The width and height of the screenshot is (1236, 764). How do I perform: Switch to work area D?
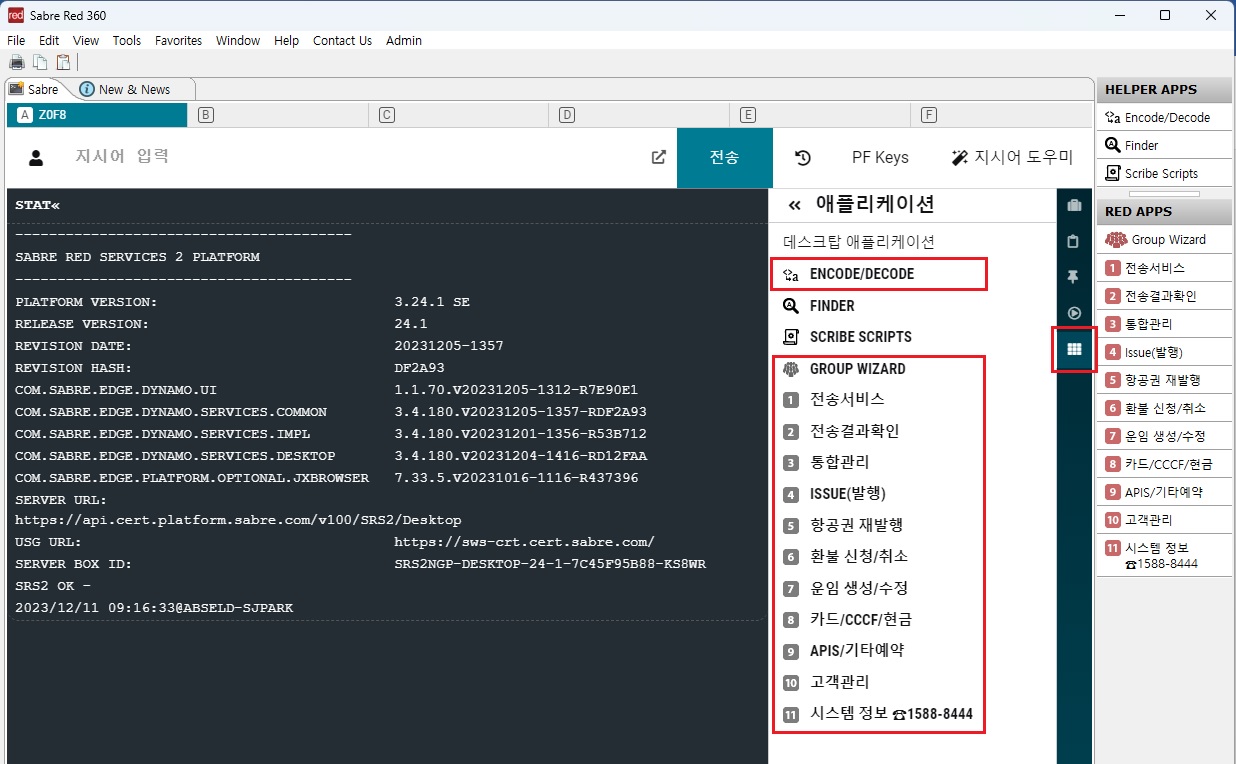point(639,115)
